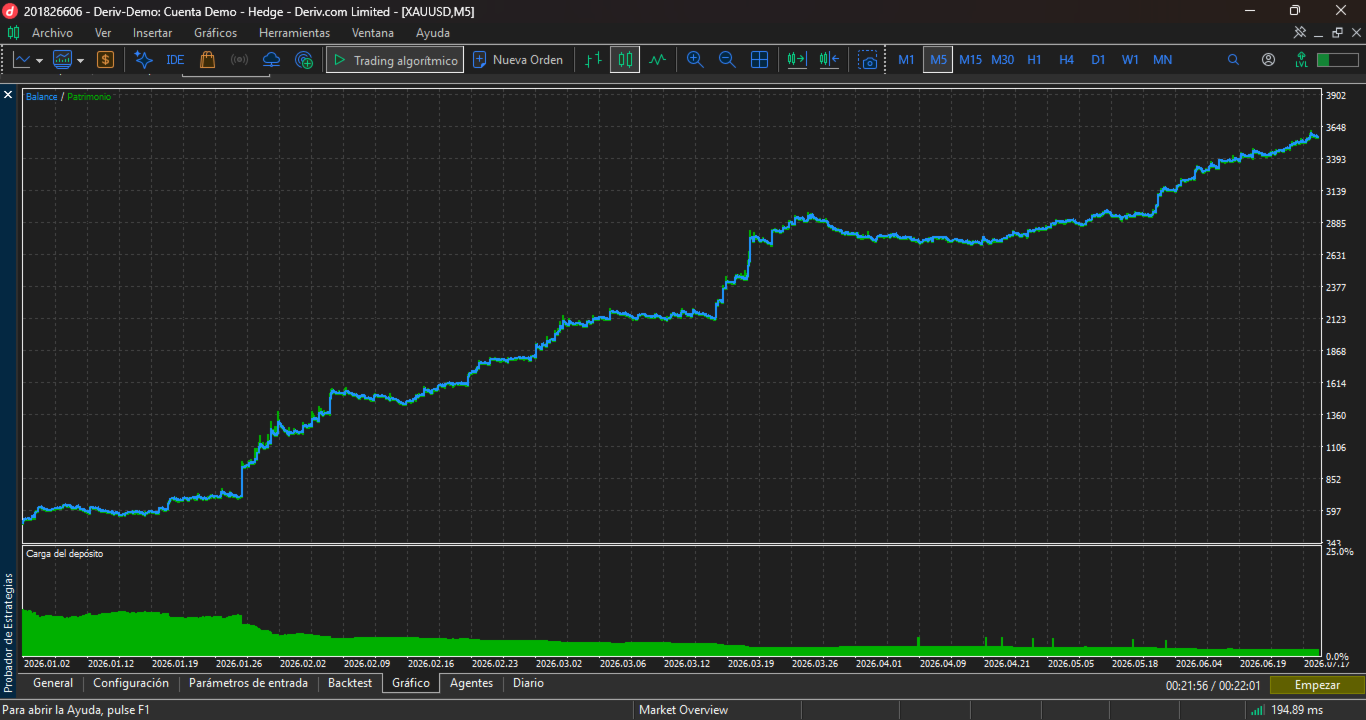This screenshot has width=1366, height=720.
Task: Open the Ayuda menu
Action: (x=433, y=33)
